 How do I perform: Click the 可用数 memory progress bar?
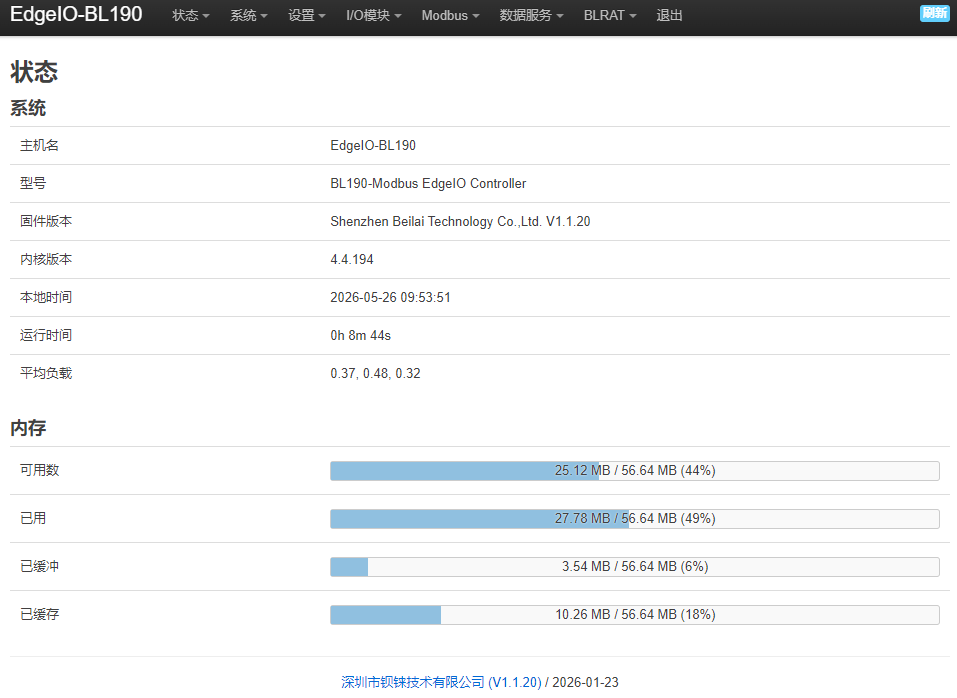pyautogui.click(x=635, y=470)
